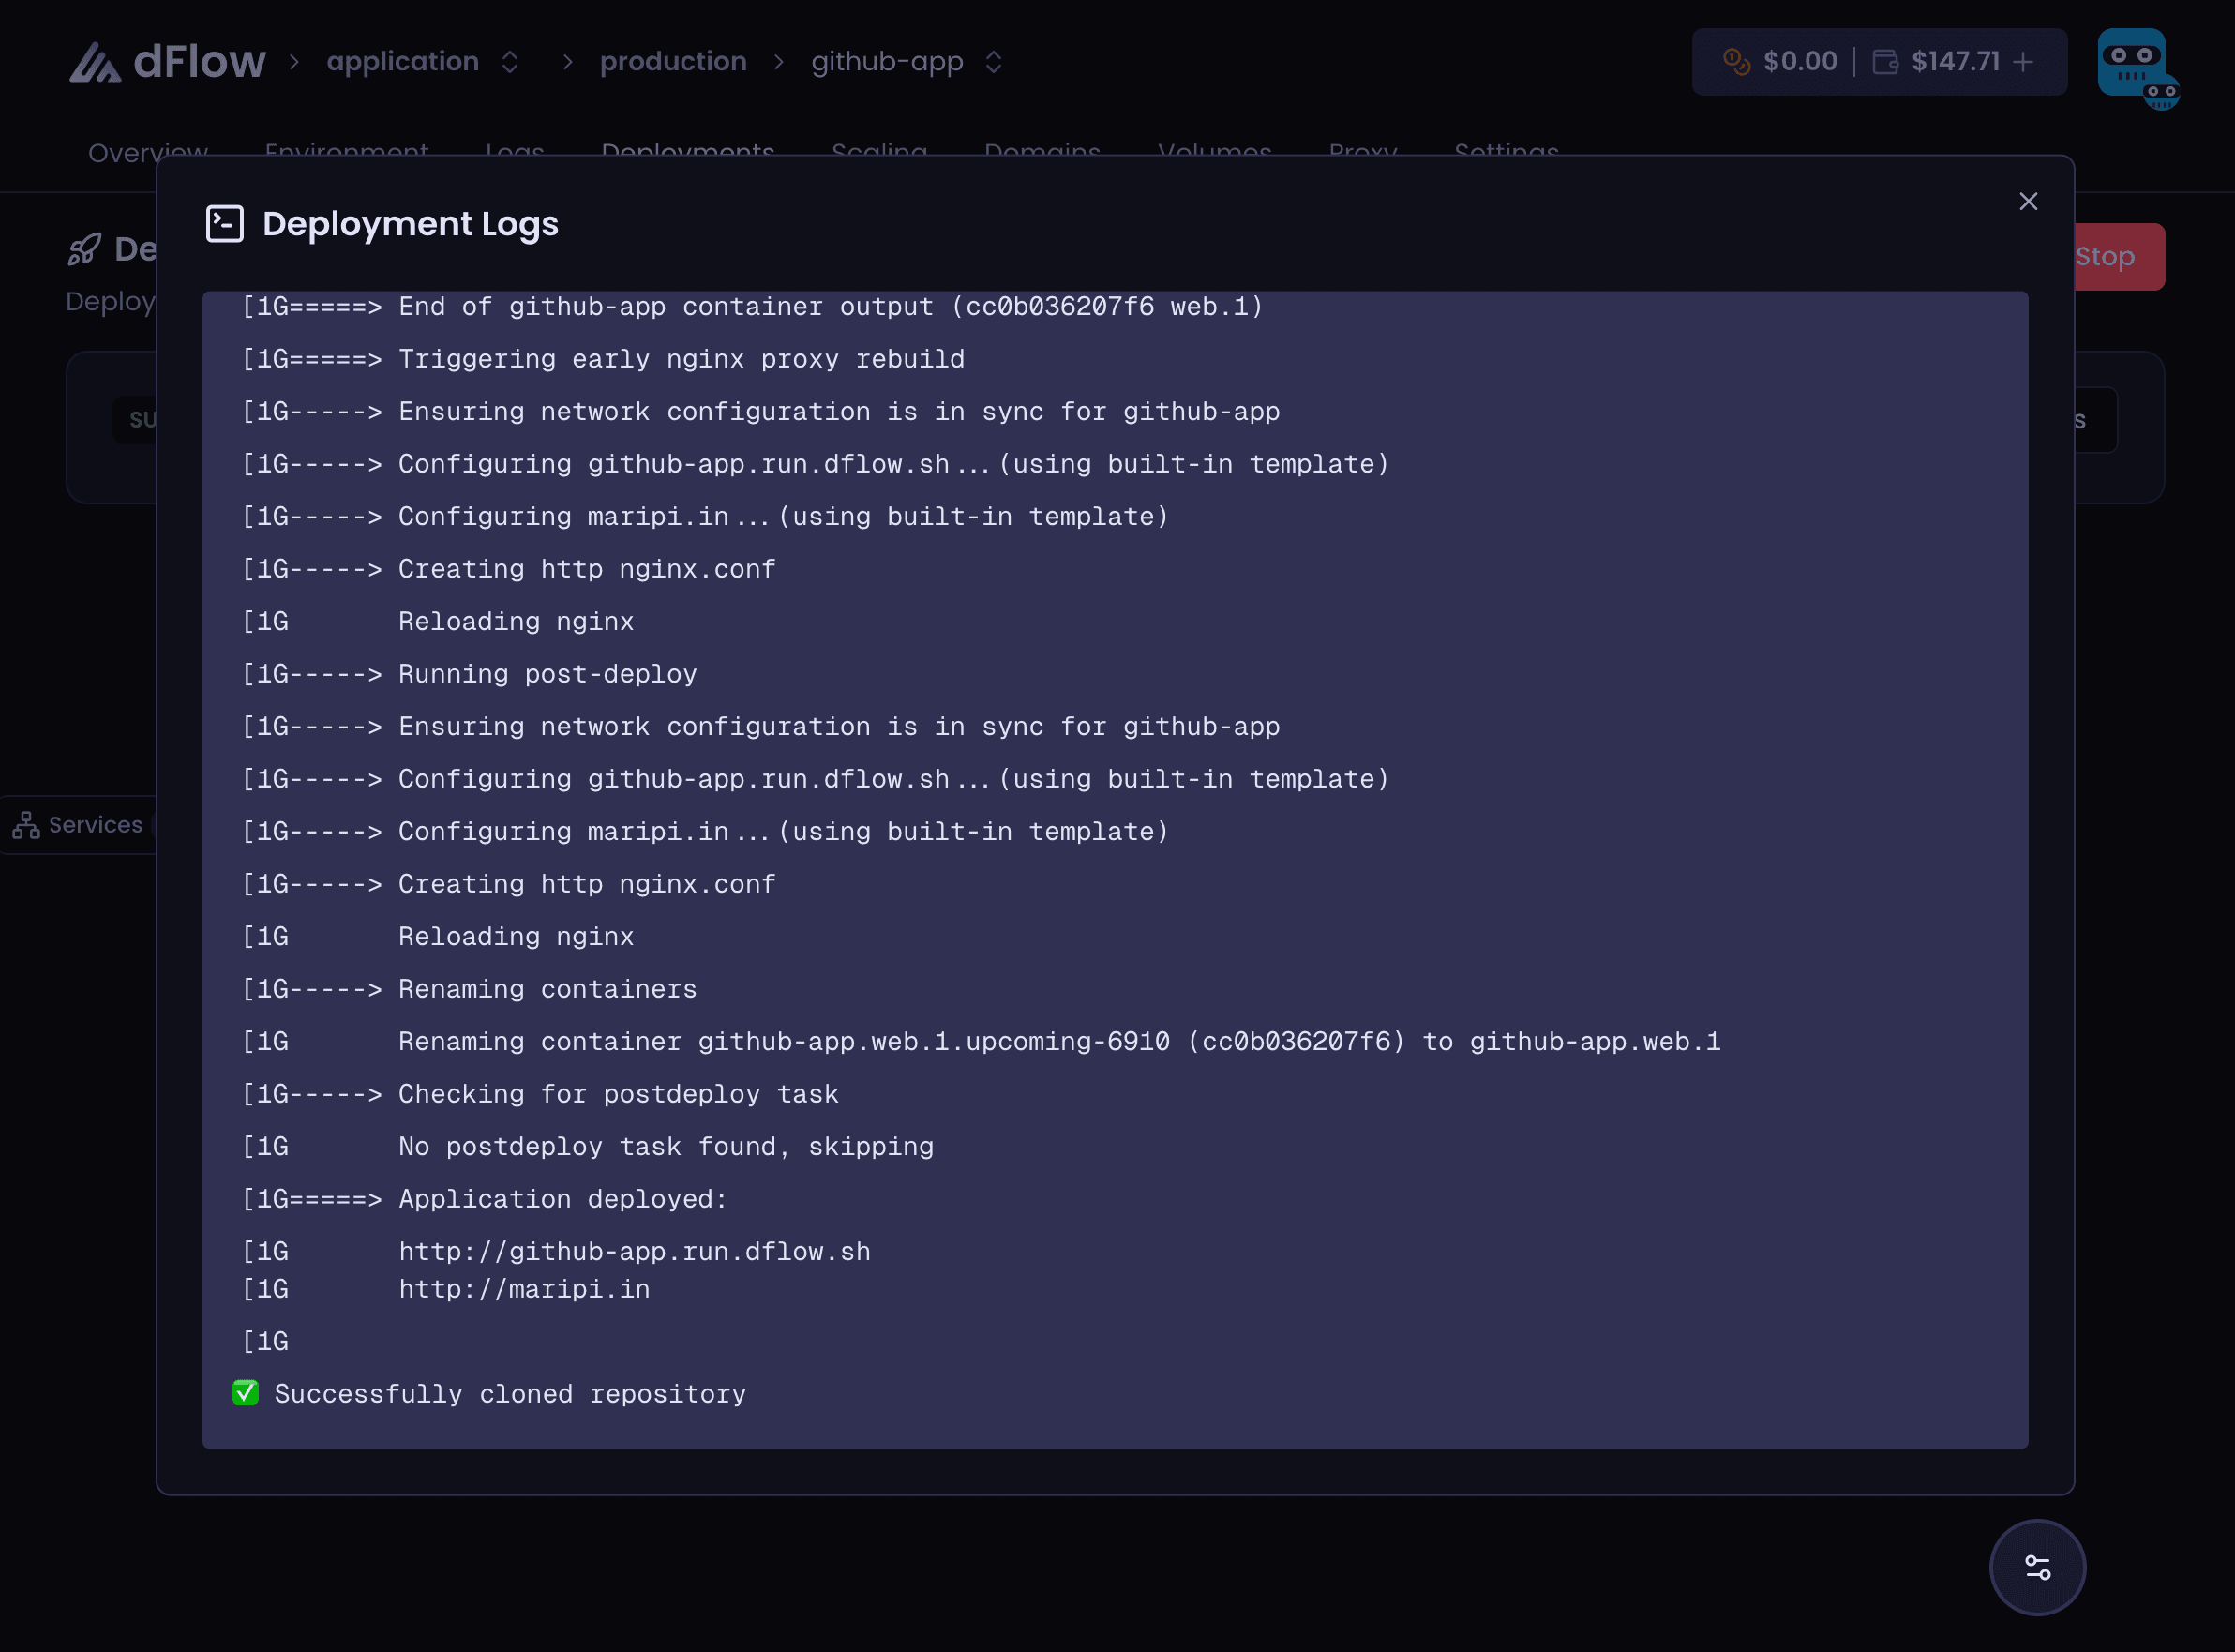This screenshot has height=1652, width=2235.
Task: Switch to the Proxy tab
Action: [x=1363, y=151]
